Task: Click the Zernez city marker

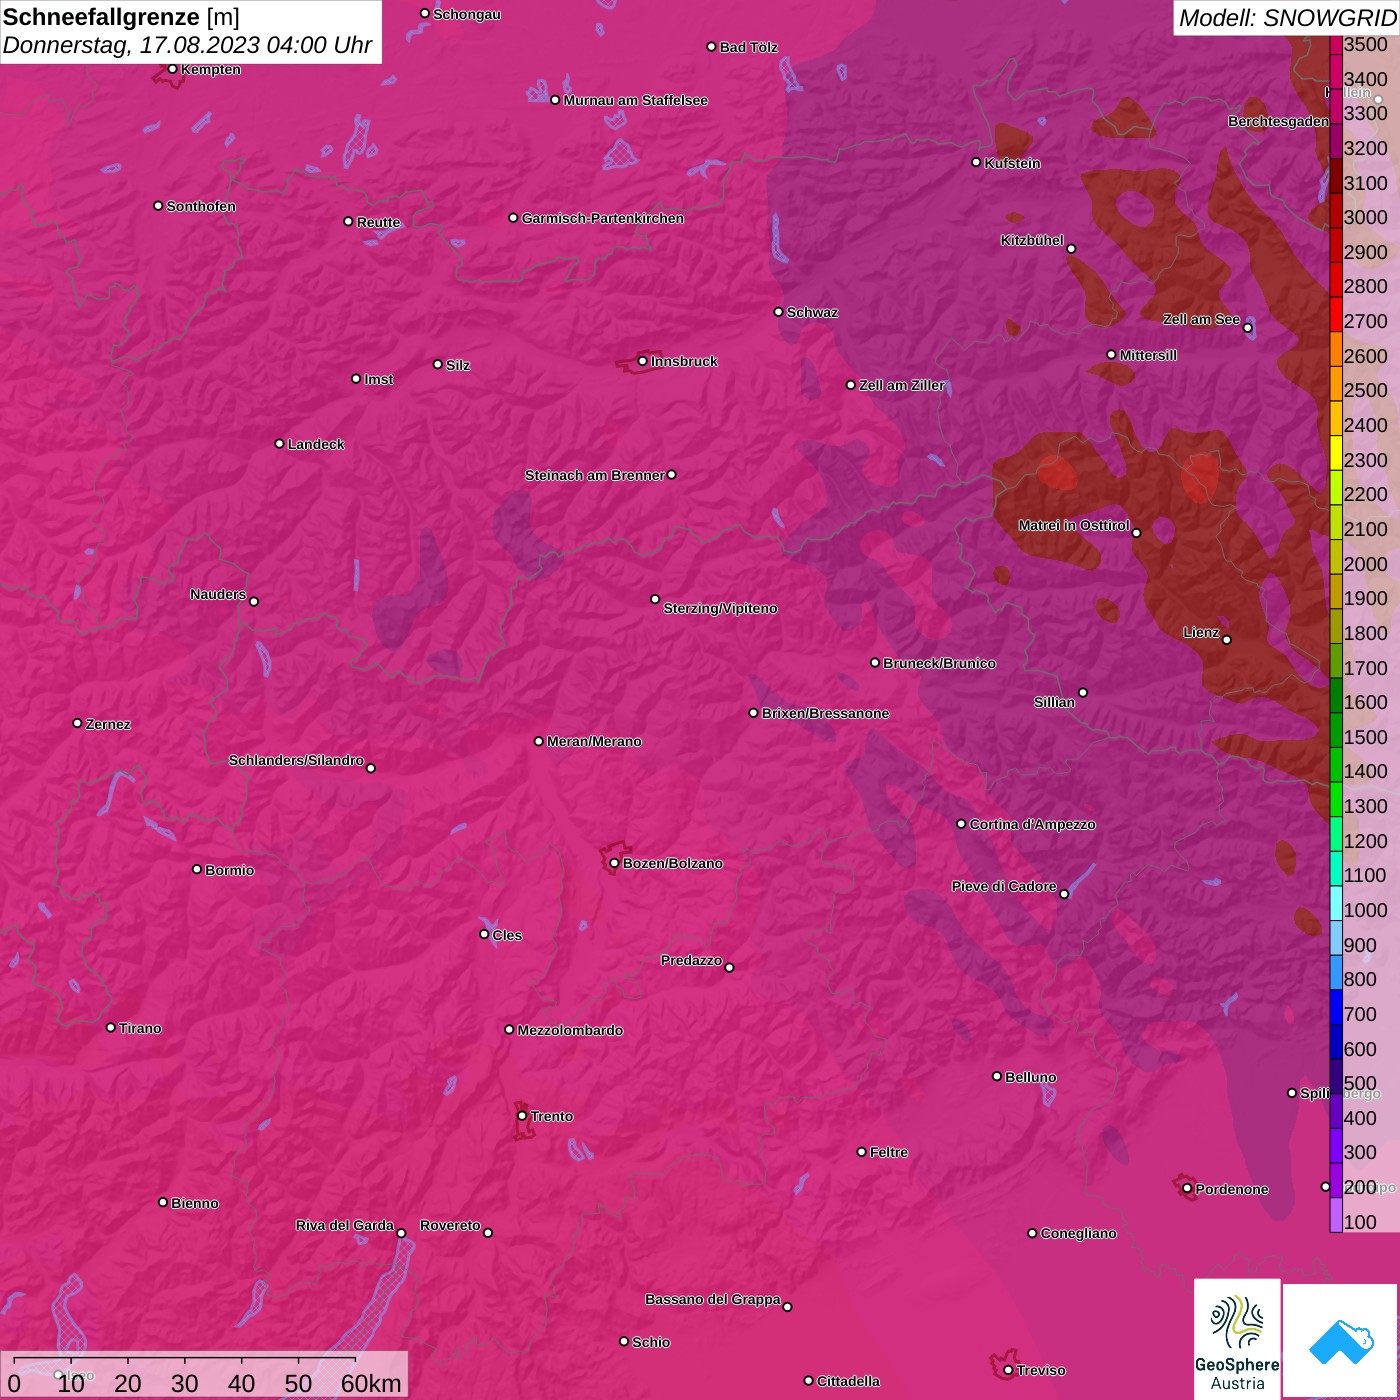Action: click(77, 723)
